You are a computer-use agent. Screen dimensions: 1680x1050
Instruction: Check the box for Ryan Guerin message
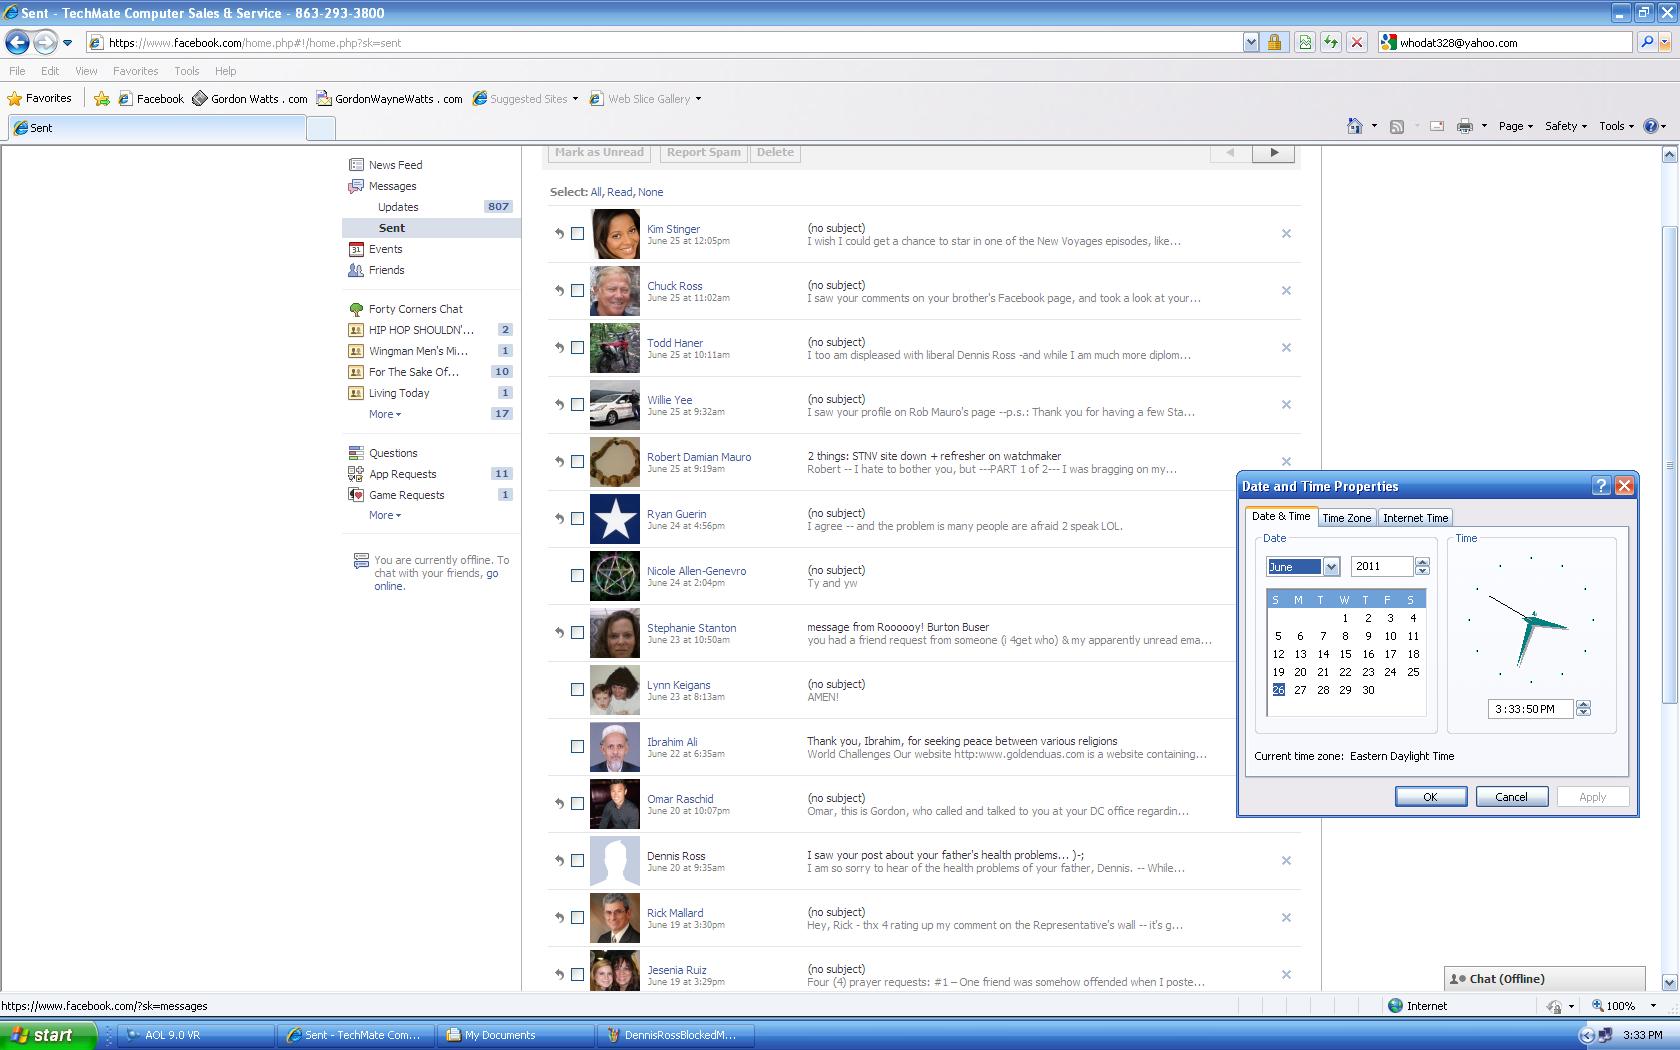tap(577, 518)
